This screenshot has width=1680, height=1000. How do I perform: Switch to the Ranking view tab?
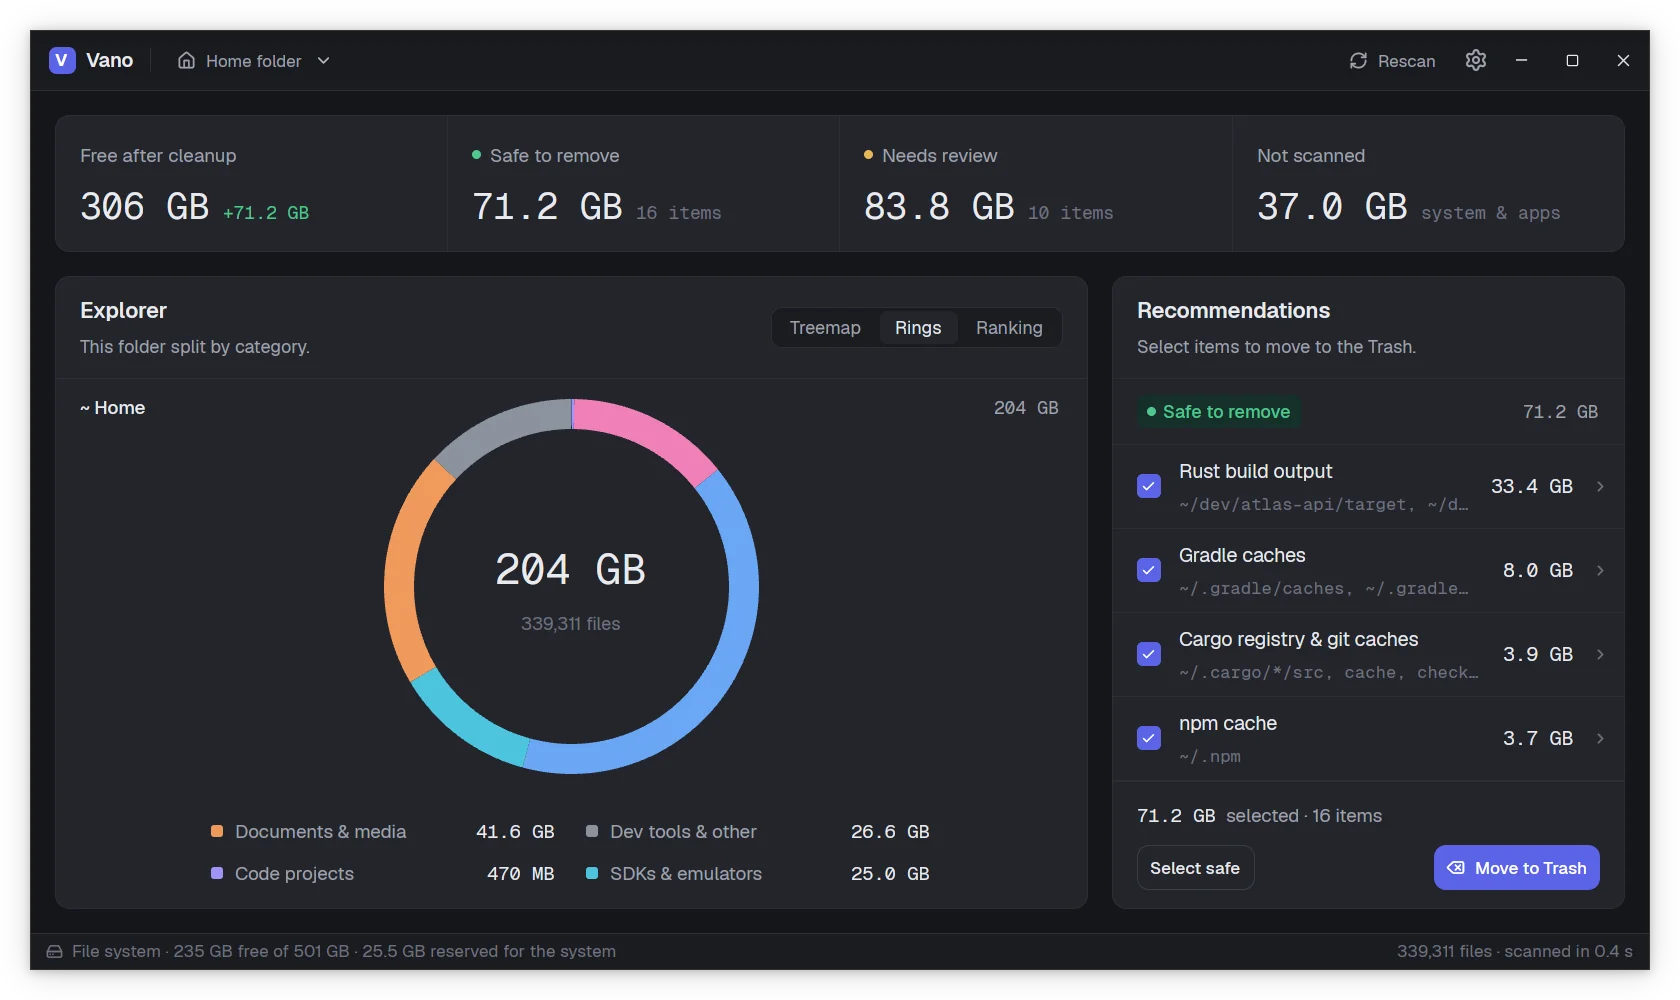[x=1009, y=328]
